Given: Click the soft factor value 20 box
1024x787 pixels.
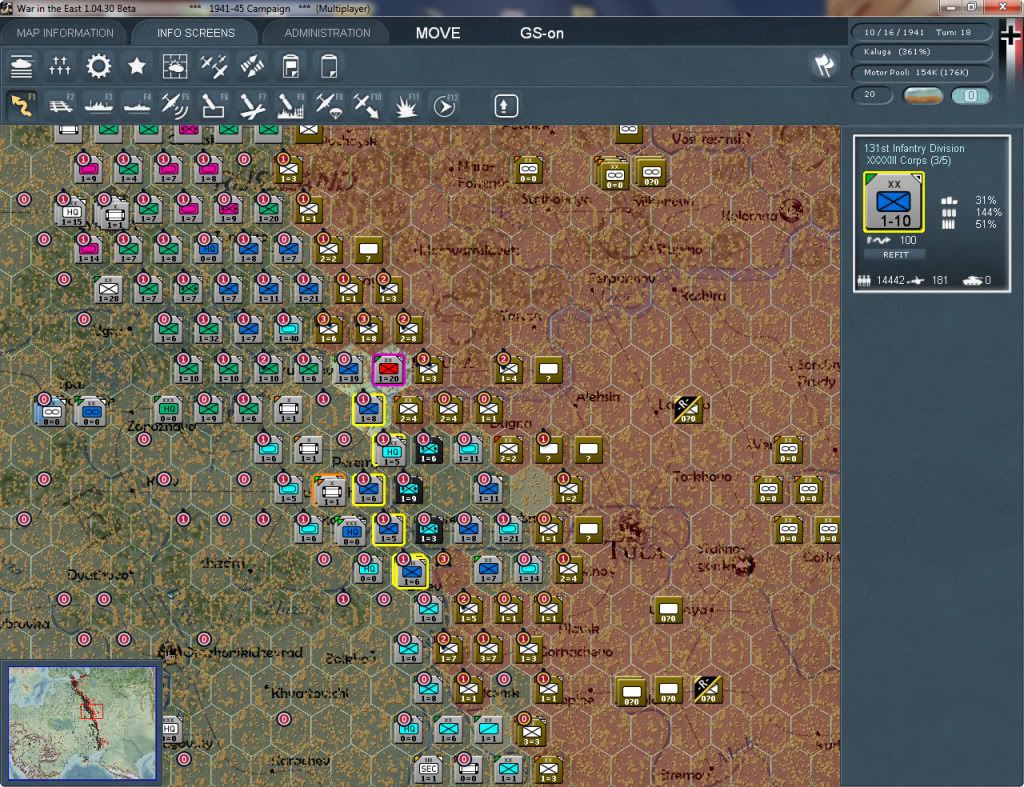Looking at the screenshot, I should tap(872, 95).
